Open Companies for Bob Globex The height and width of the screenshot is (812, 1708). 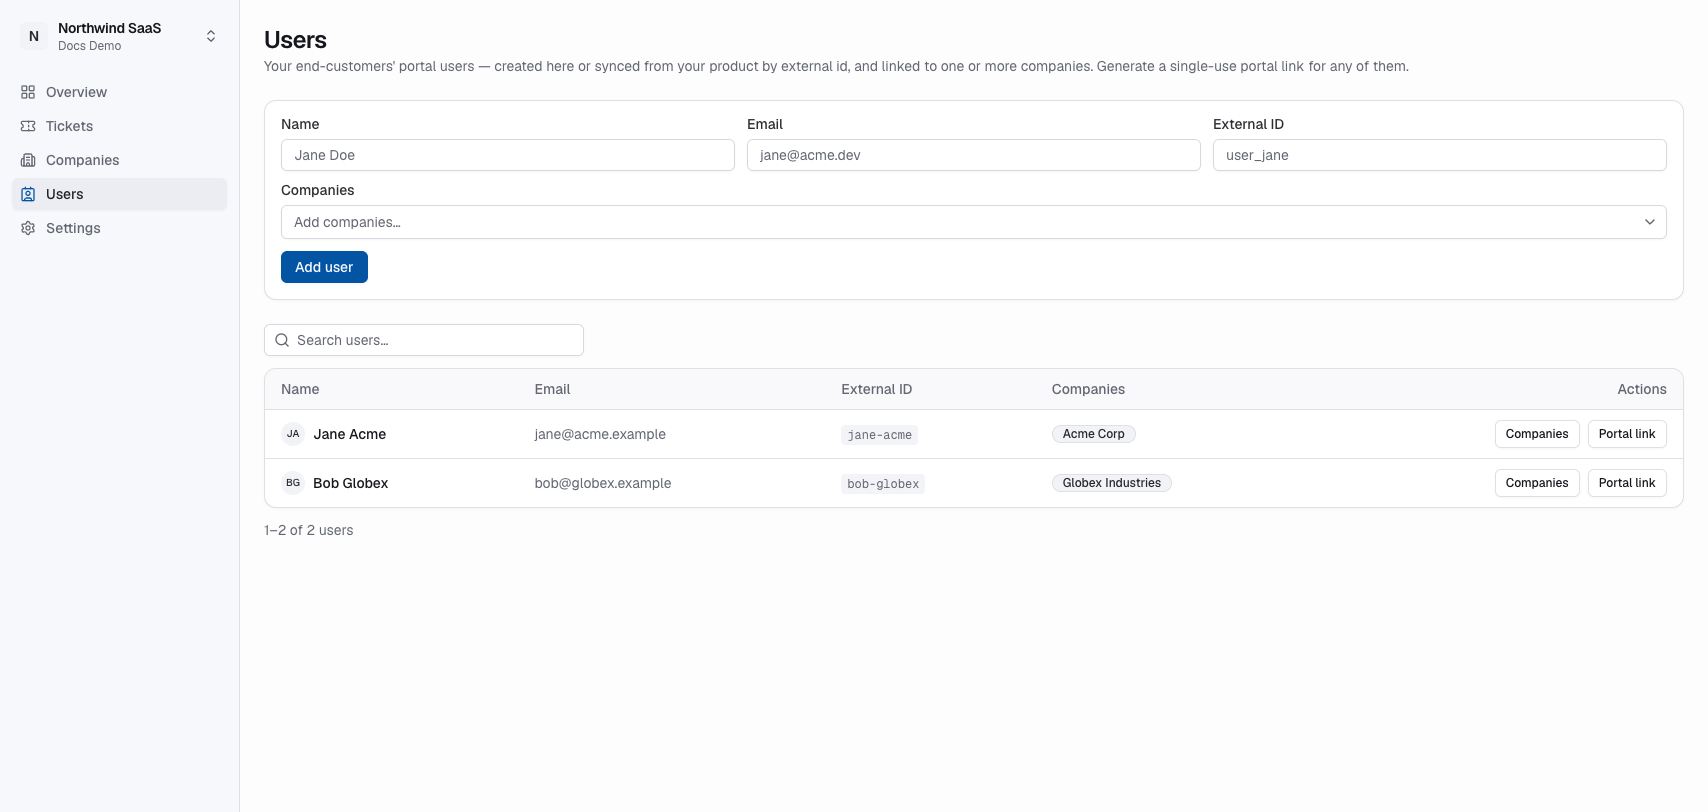(x=1537, y=483)
